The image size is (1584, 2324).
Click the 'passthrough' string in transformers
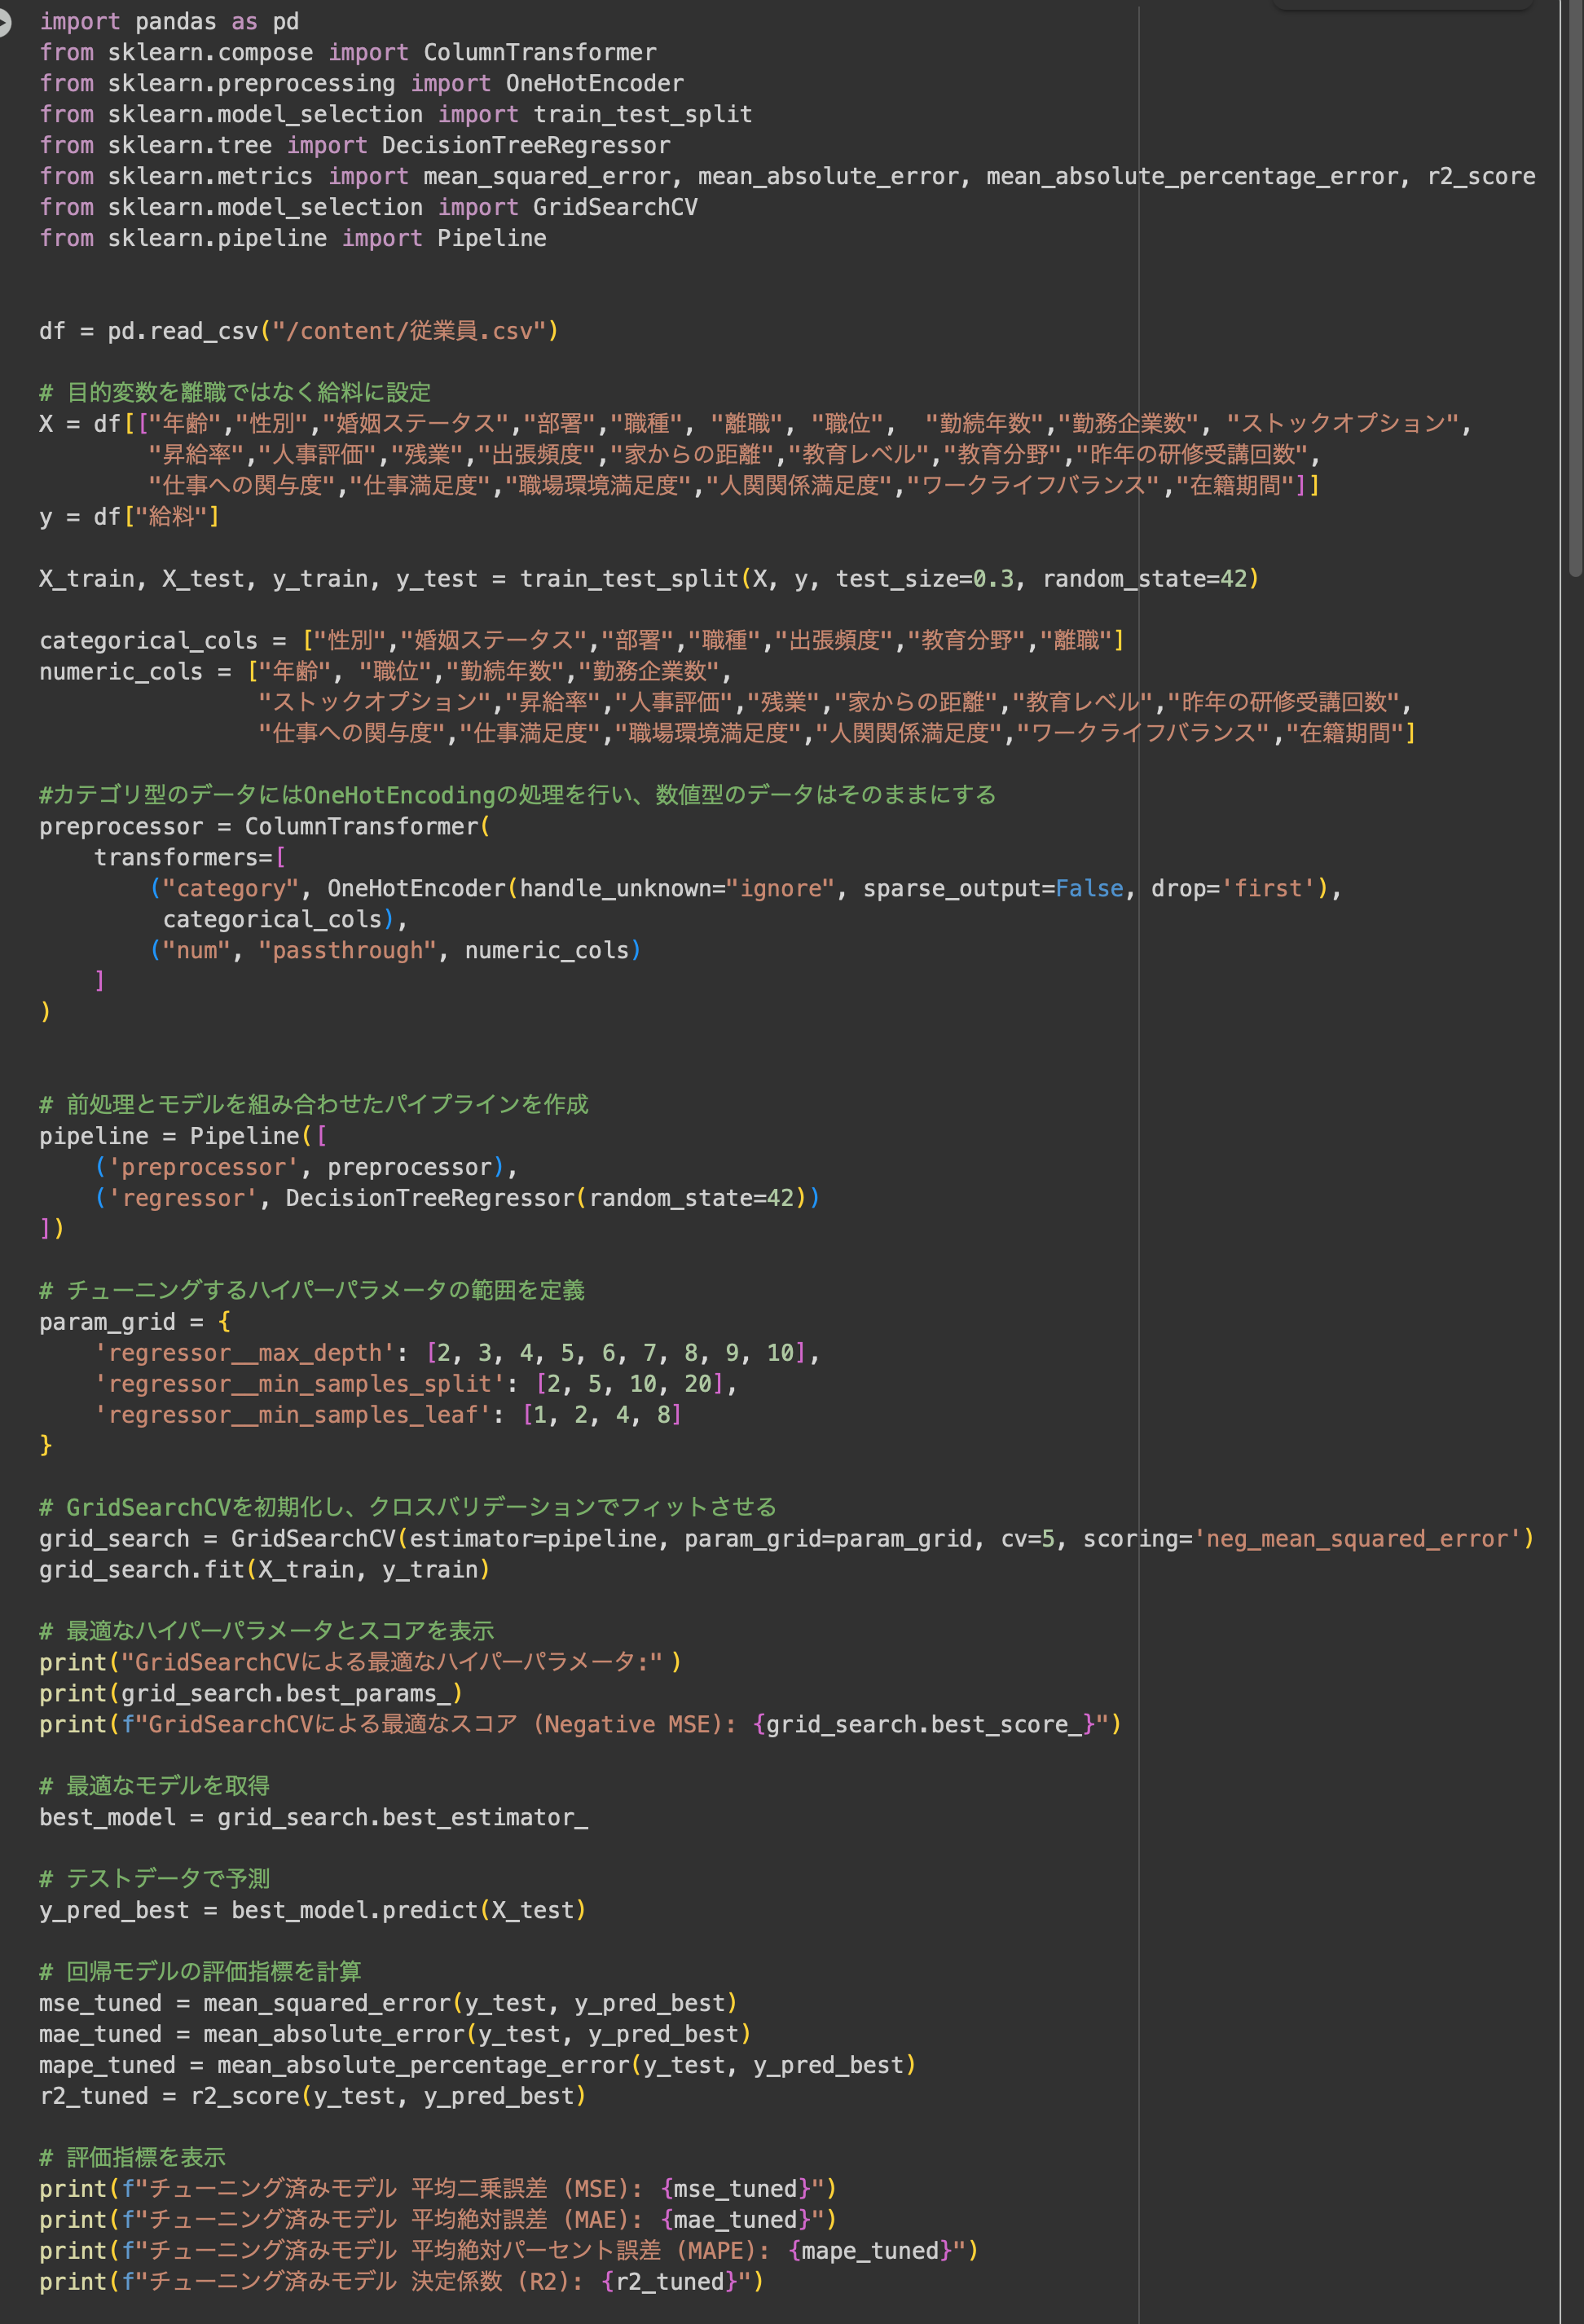tap(347, 951)
